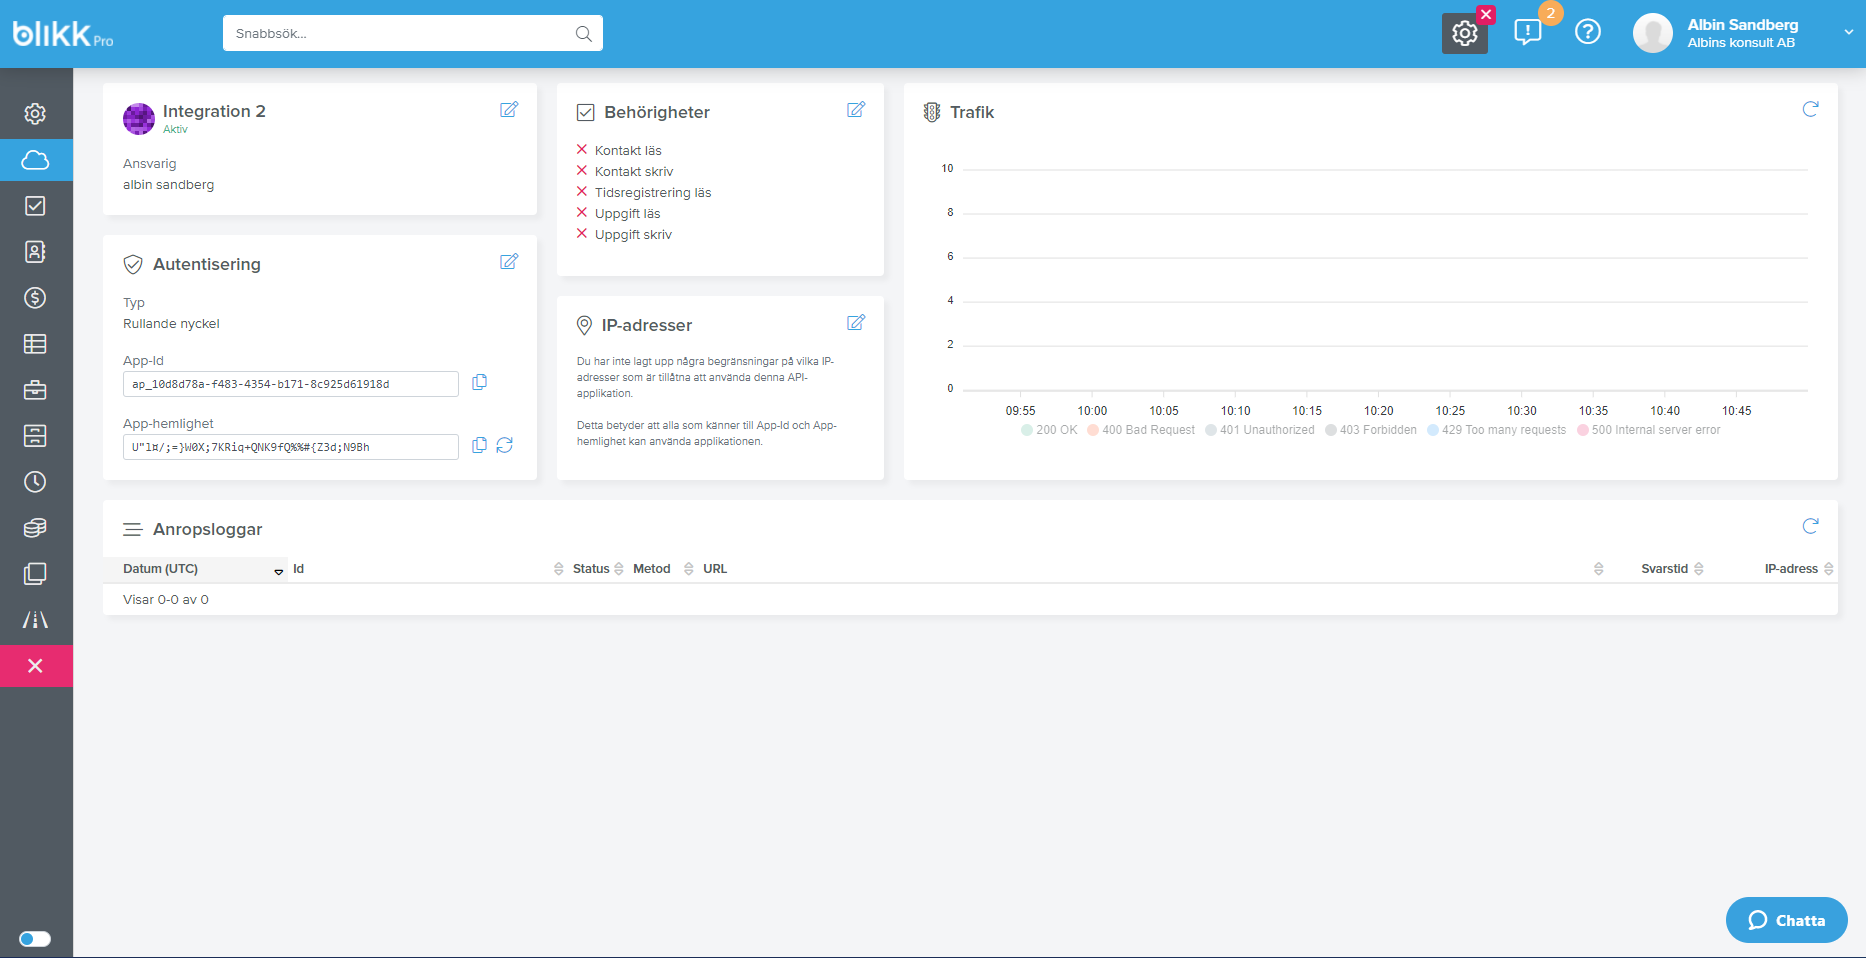Sort by Id column
The height and width of the screenshot is (958, 1866).
pos(428,569)
